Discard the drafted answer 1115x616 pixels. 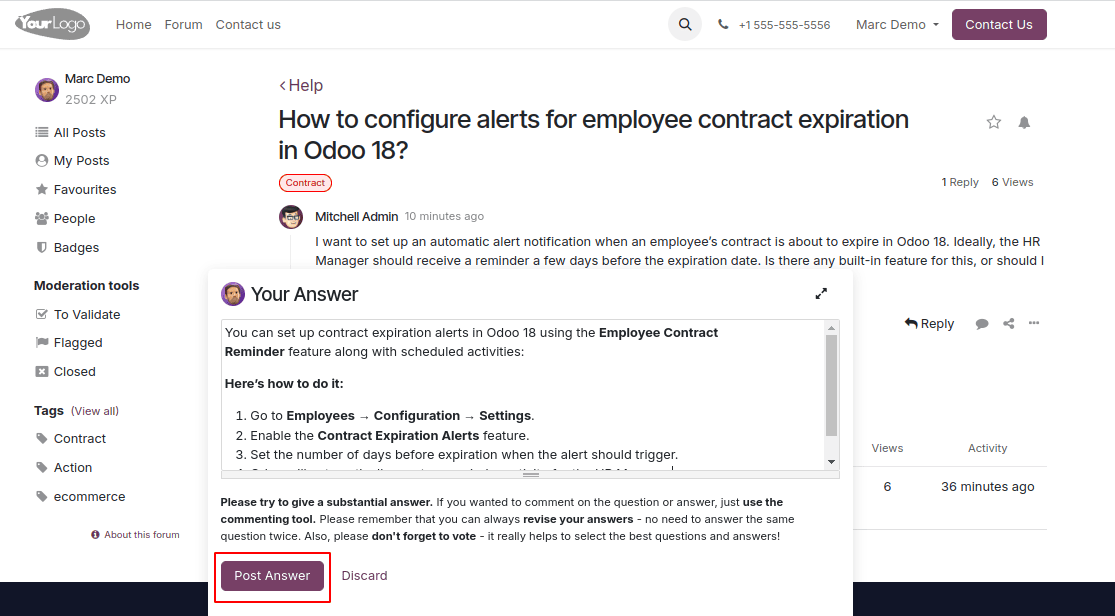[364, 575]
